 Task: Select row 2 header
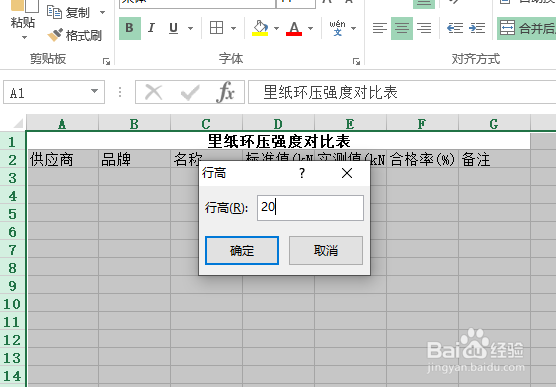(12, 159)
